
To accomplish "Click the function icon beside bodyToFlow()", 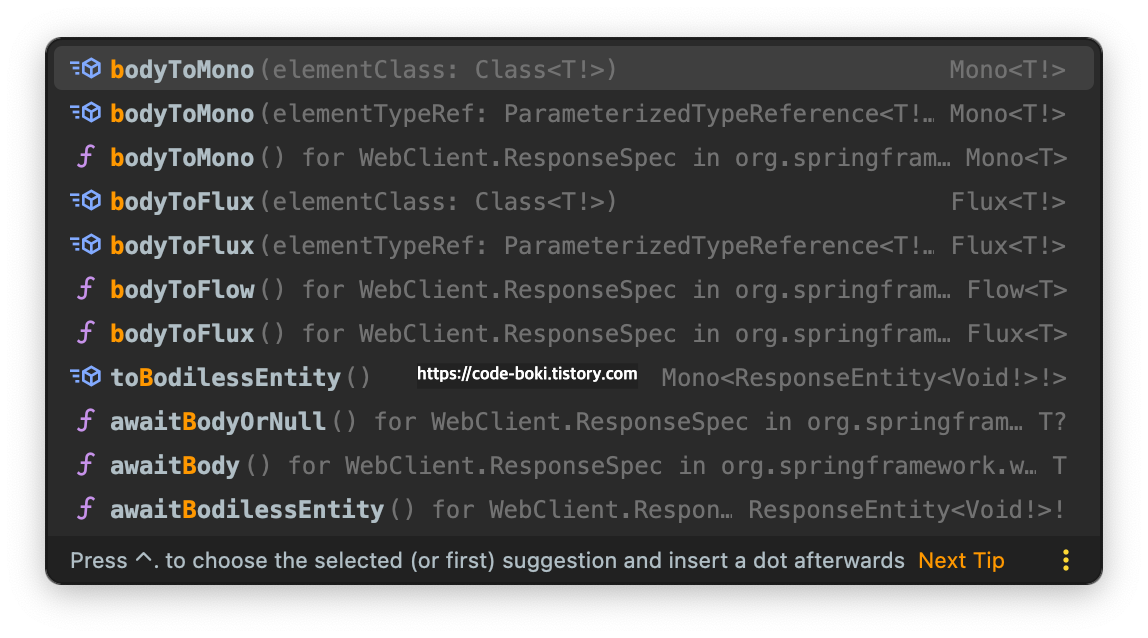I will (x=86, y=289).
